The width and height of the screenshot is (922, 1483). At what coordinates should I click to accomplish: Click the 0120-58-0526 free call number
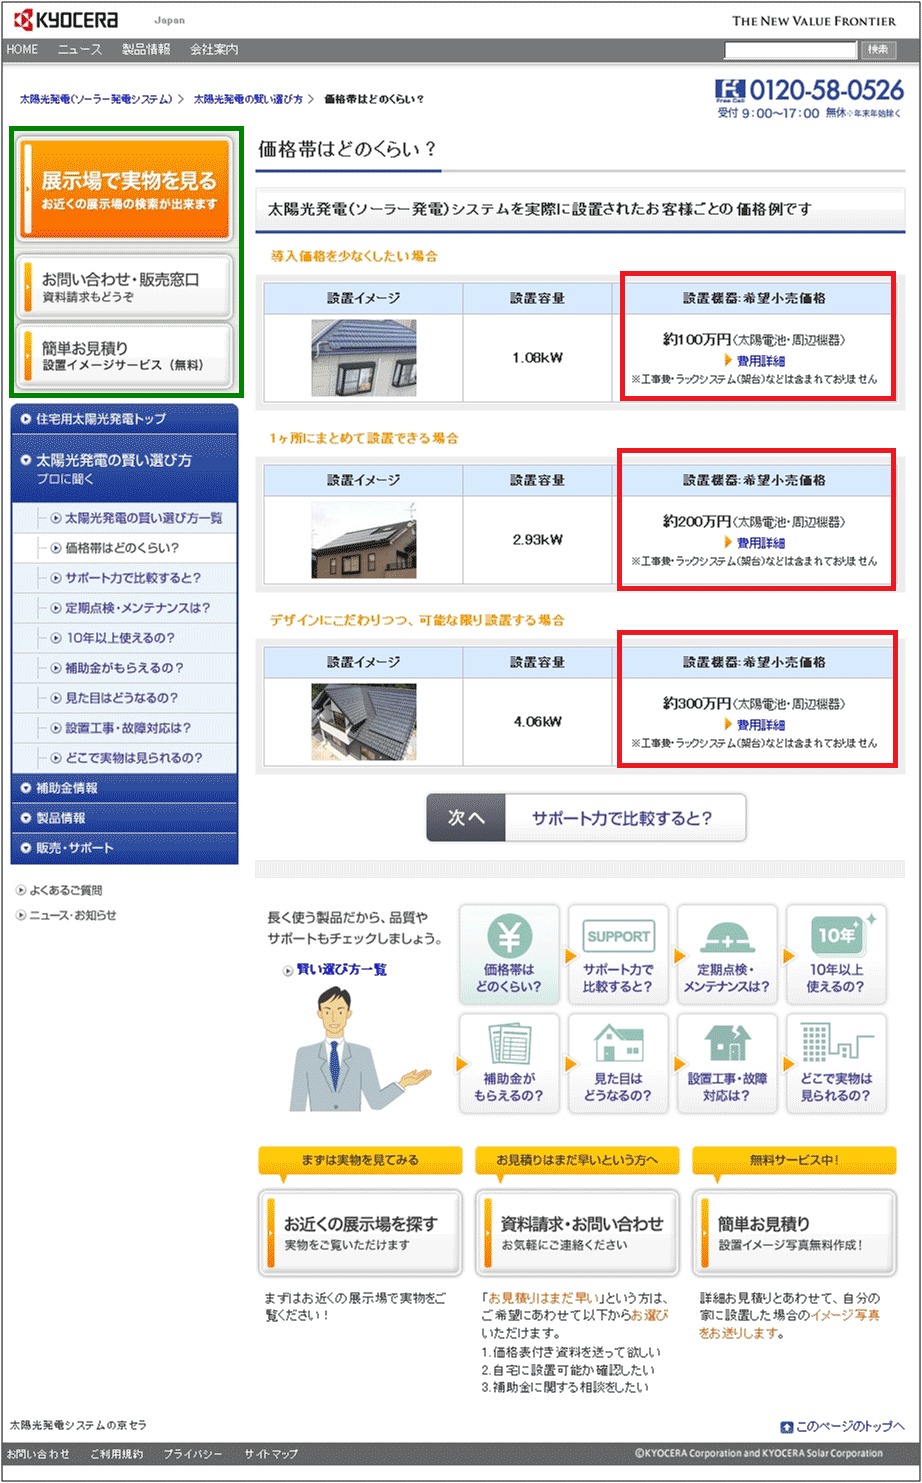coord(825,90)
